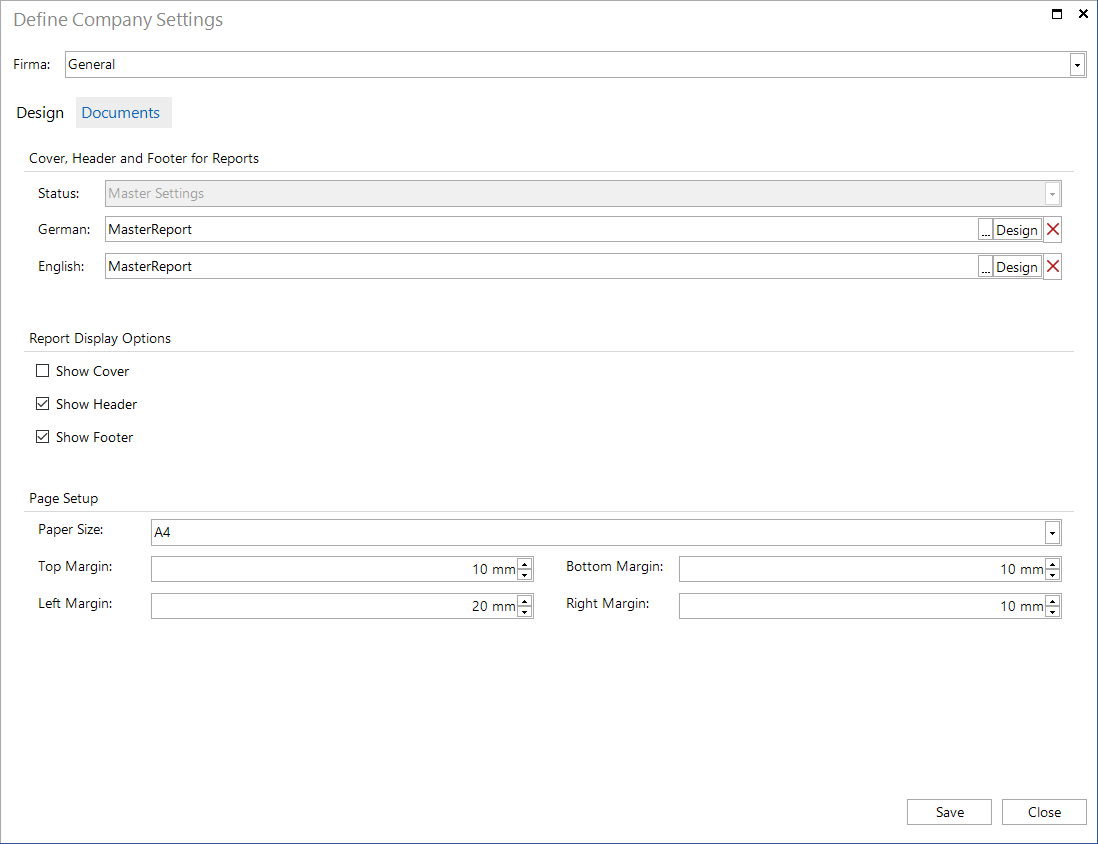Browse for the English report file
This screenshot has width=1098, height=844.
point(985,266)
